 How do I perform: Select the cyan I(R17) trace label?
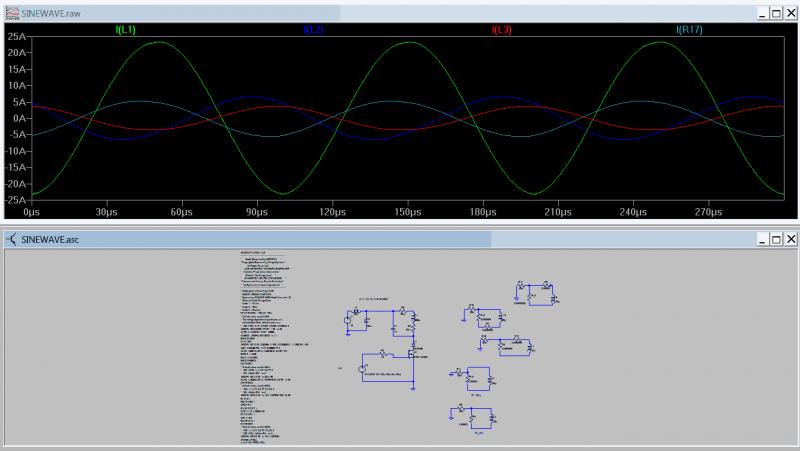click(689, 31)
